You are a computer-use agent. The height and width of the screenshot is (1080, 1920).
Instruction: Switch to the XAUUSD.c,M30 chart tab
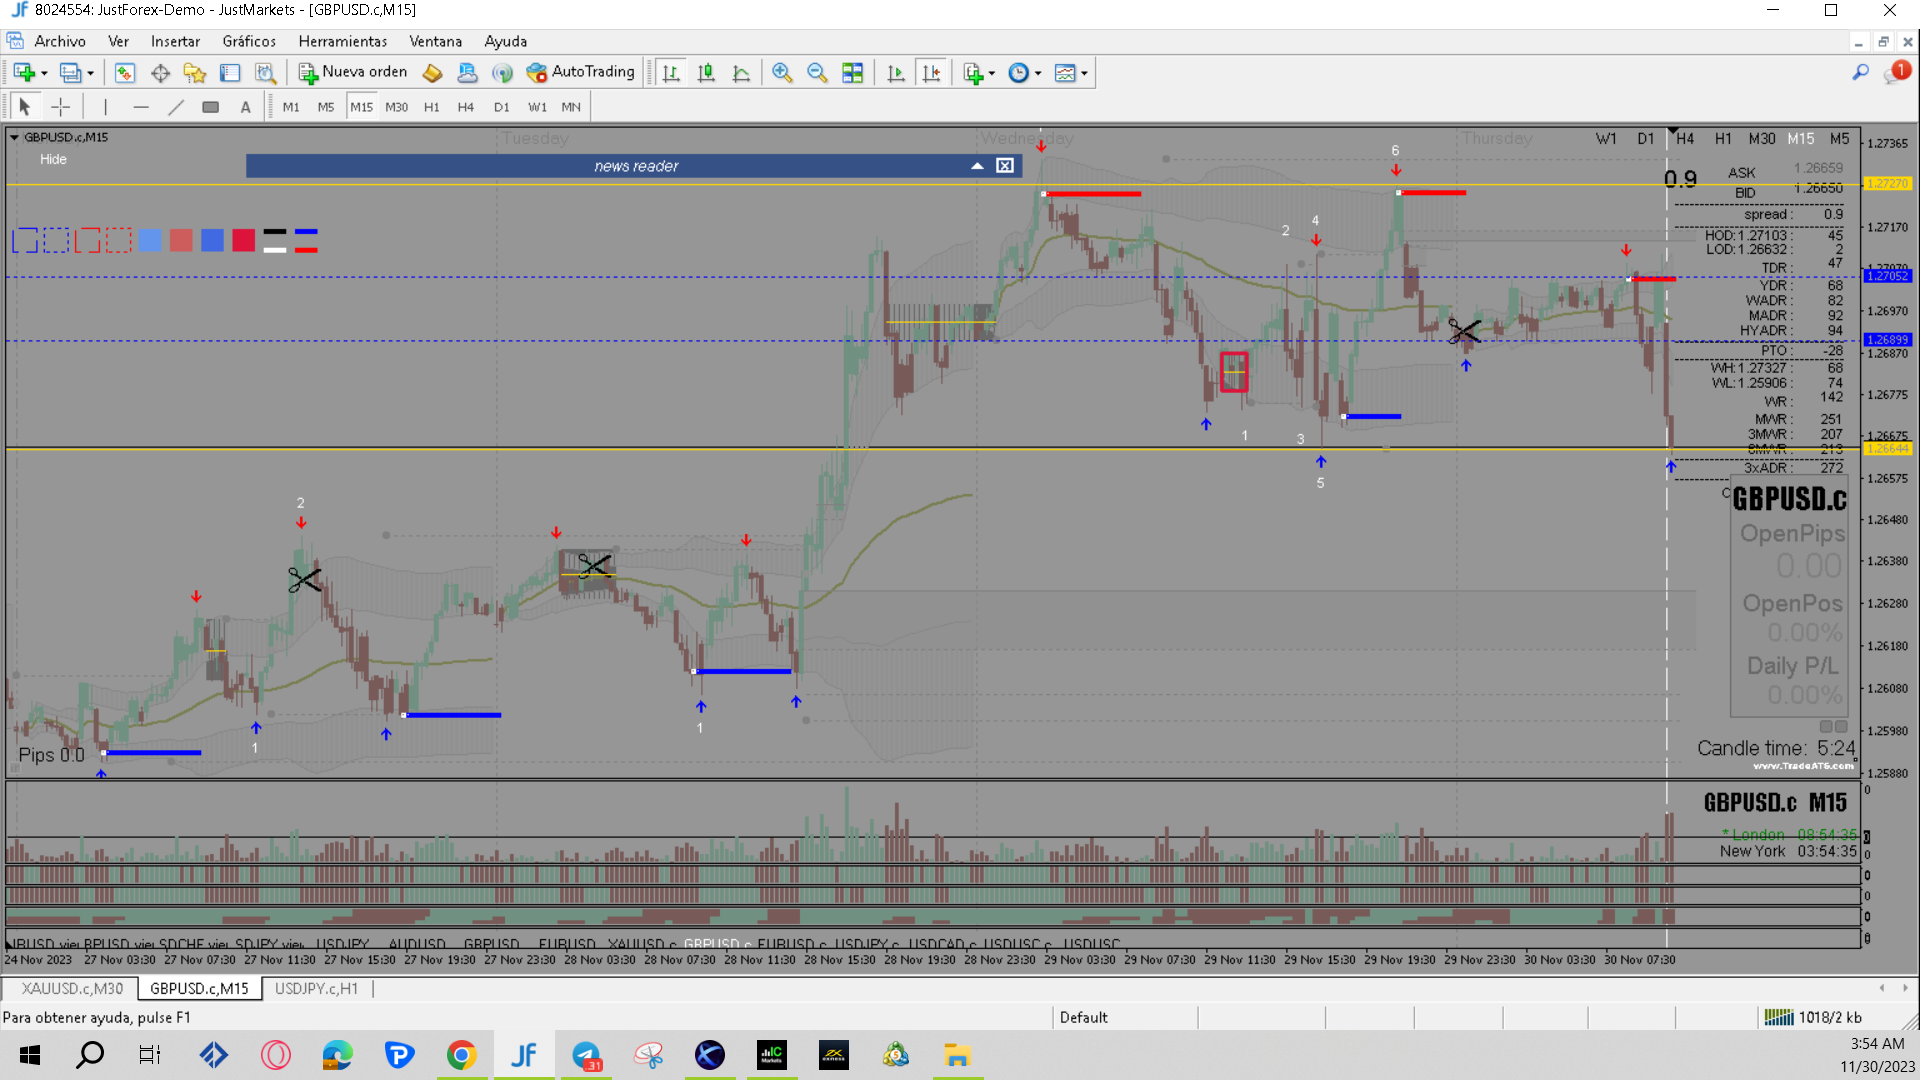[72, 988]
